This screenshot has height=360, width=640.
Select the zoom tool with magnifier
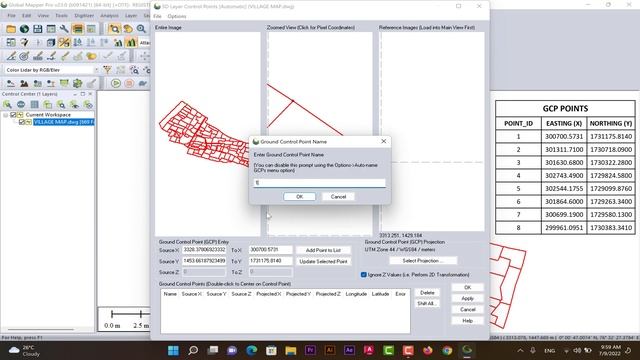[x=114, y=29]
